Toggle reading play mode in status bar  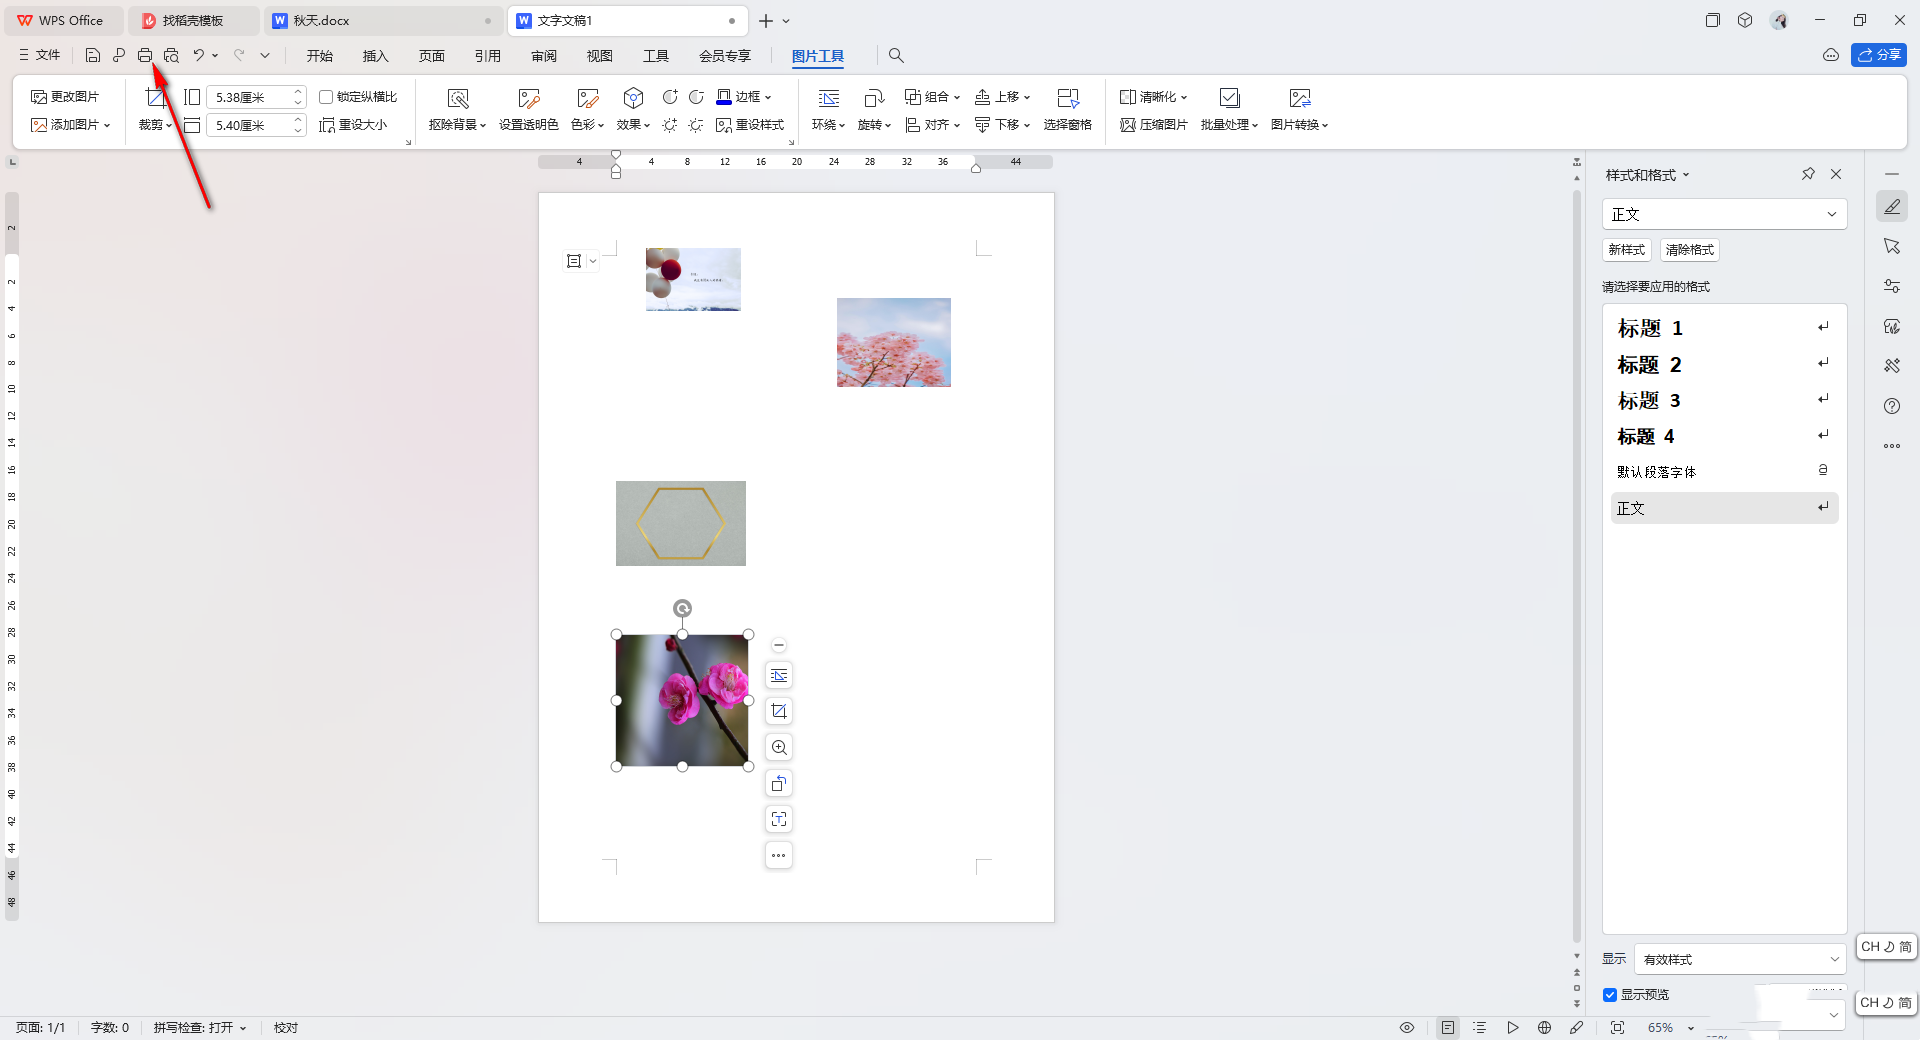click(1513, 1028)
